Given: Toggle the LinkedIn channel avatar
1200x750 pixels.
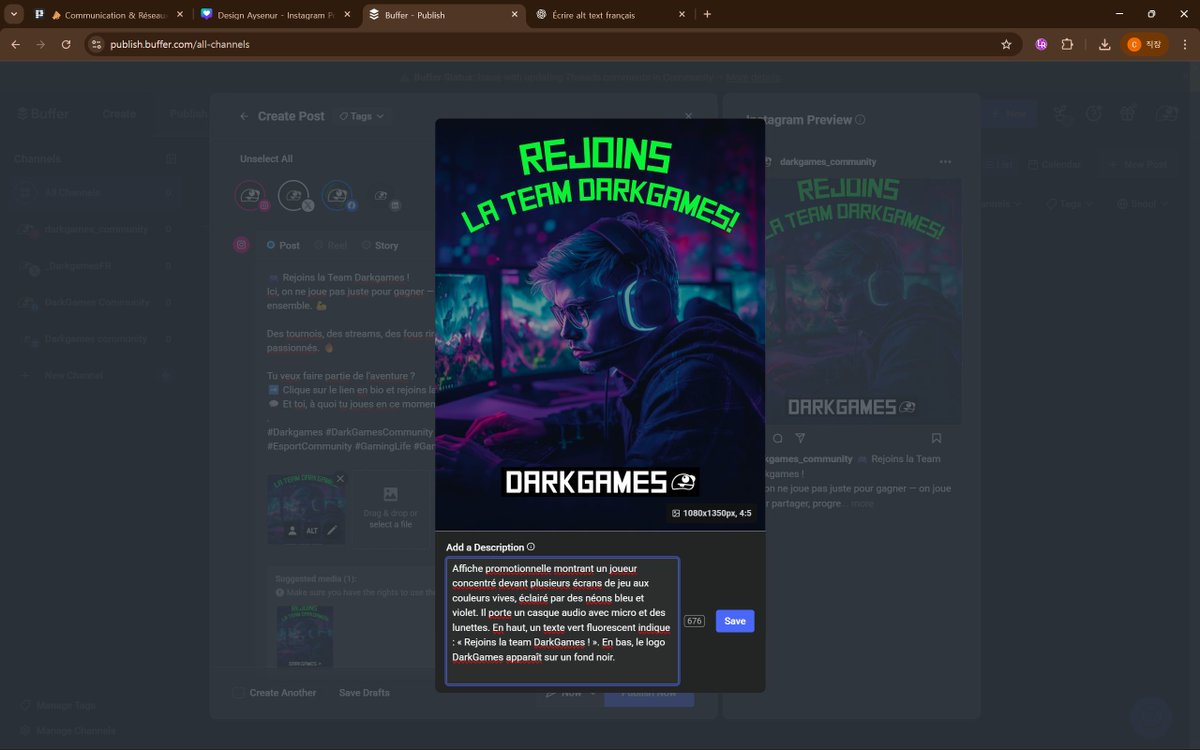Looking at the screenshot, I should pos(386,198).
